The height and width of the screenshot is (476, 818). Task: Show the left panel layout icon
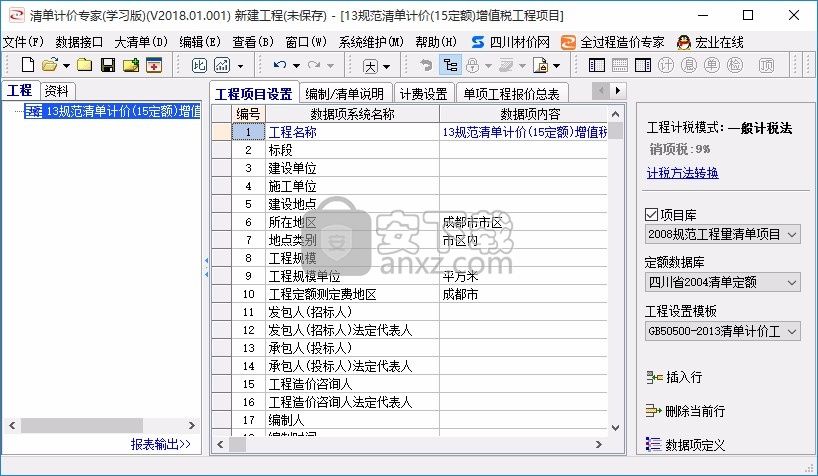pyautogui.click(x=597, y=65)
